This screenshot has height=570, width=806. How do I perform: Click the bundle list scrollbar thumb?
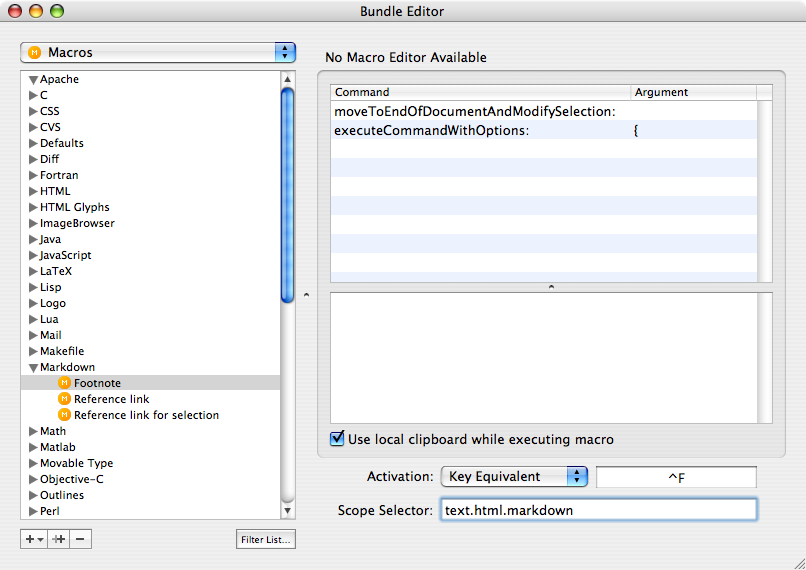click(288, 195)
